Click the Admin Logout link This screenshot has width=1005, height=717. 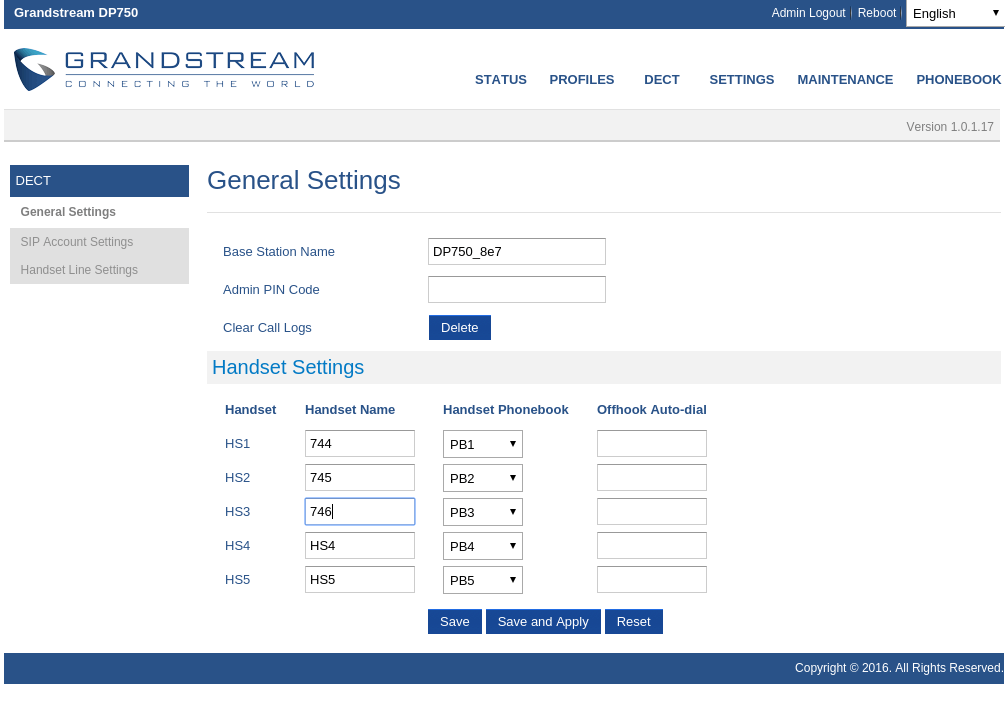(x=808, y=13)
